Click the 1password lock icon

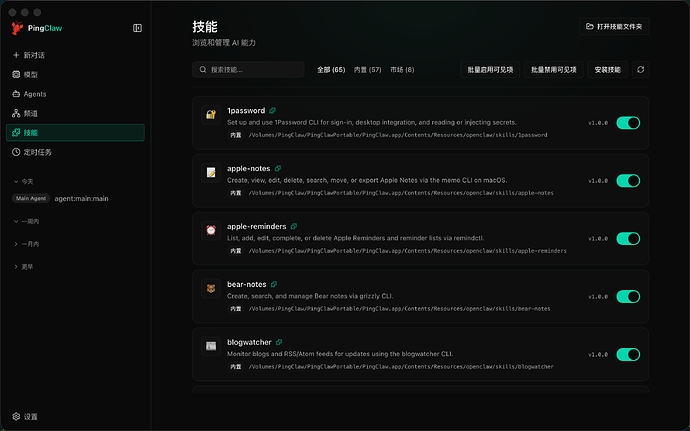(x=211, y=114)
